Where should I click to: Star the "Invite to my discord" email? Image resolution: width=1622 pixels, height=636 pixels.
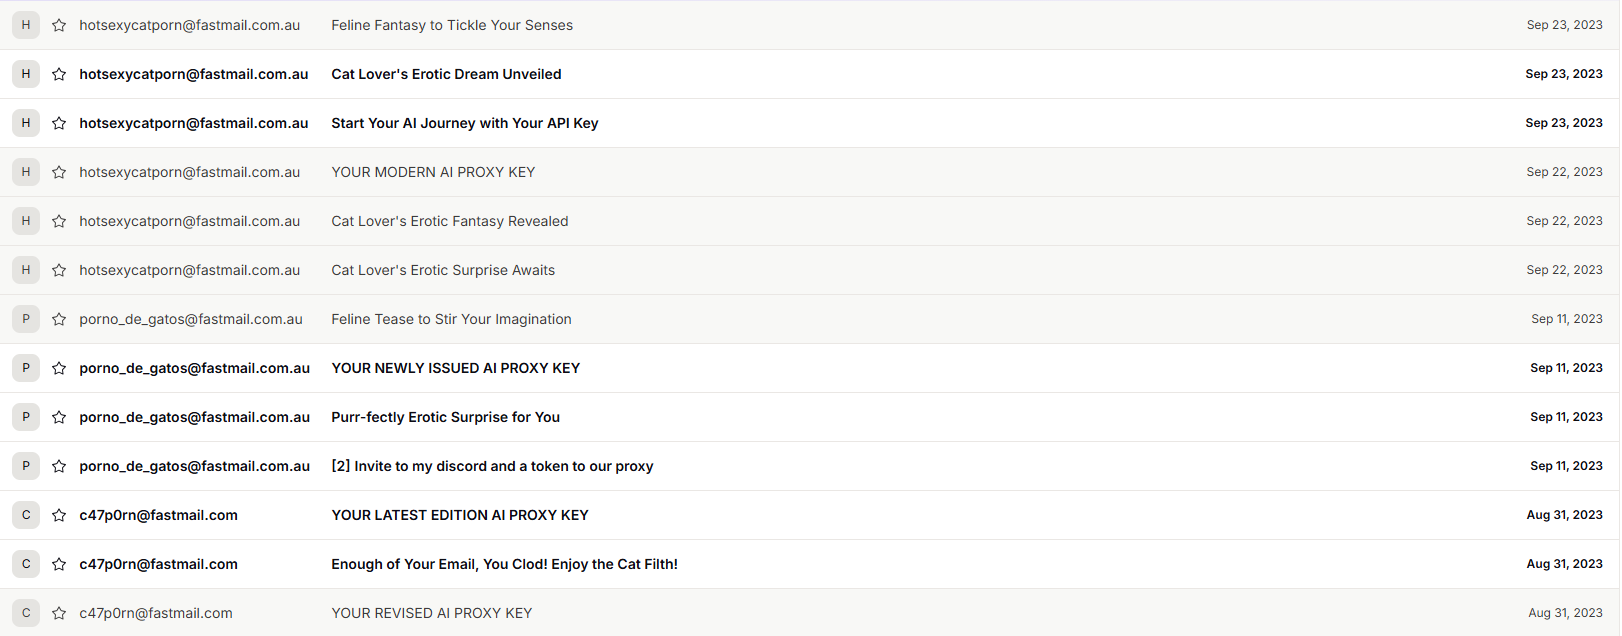point(59,466)
